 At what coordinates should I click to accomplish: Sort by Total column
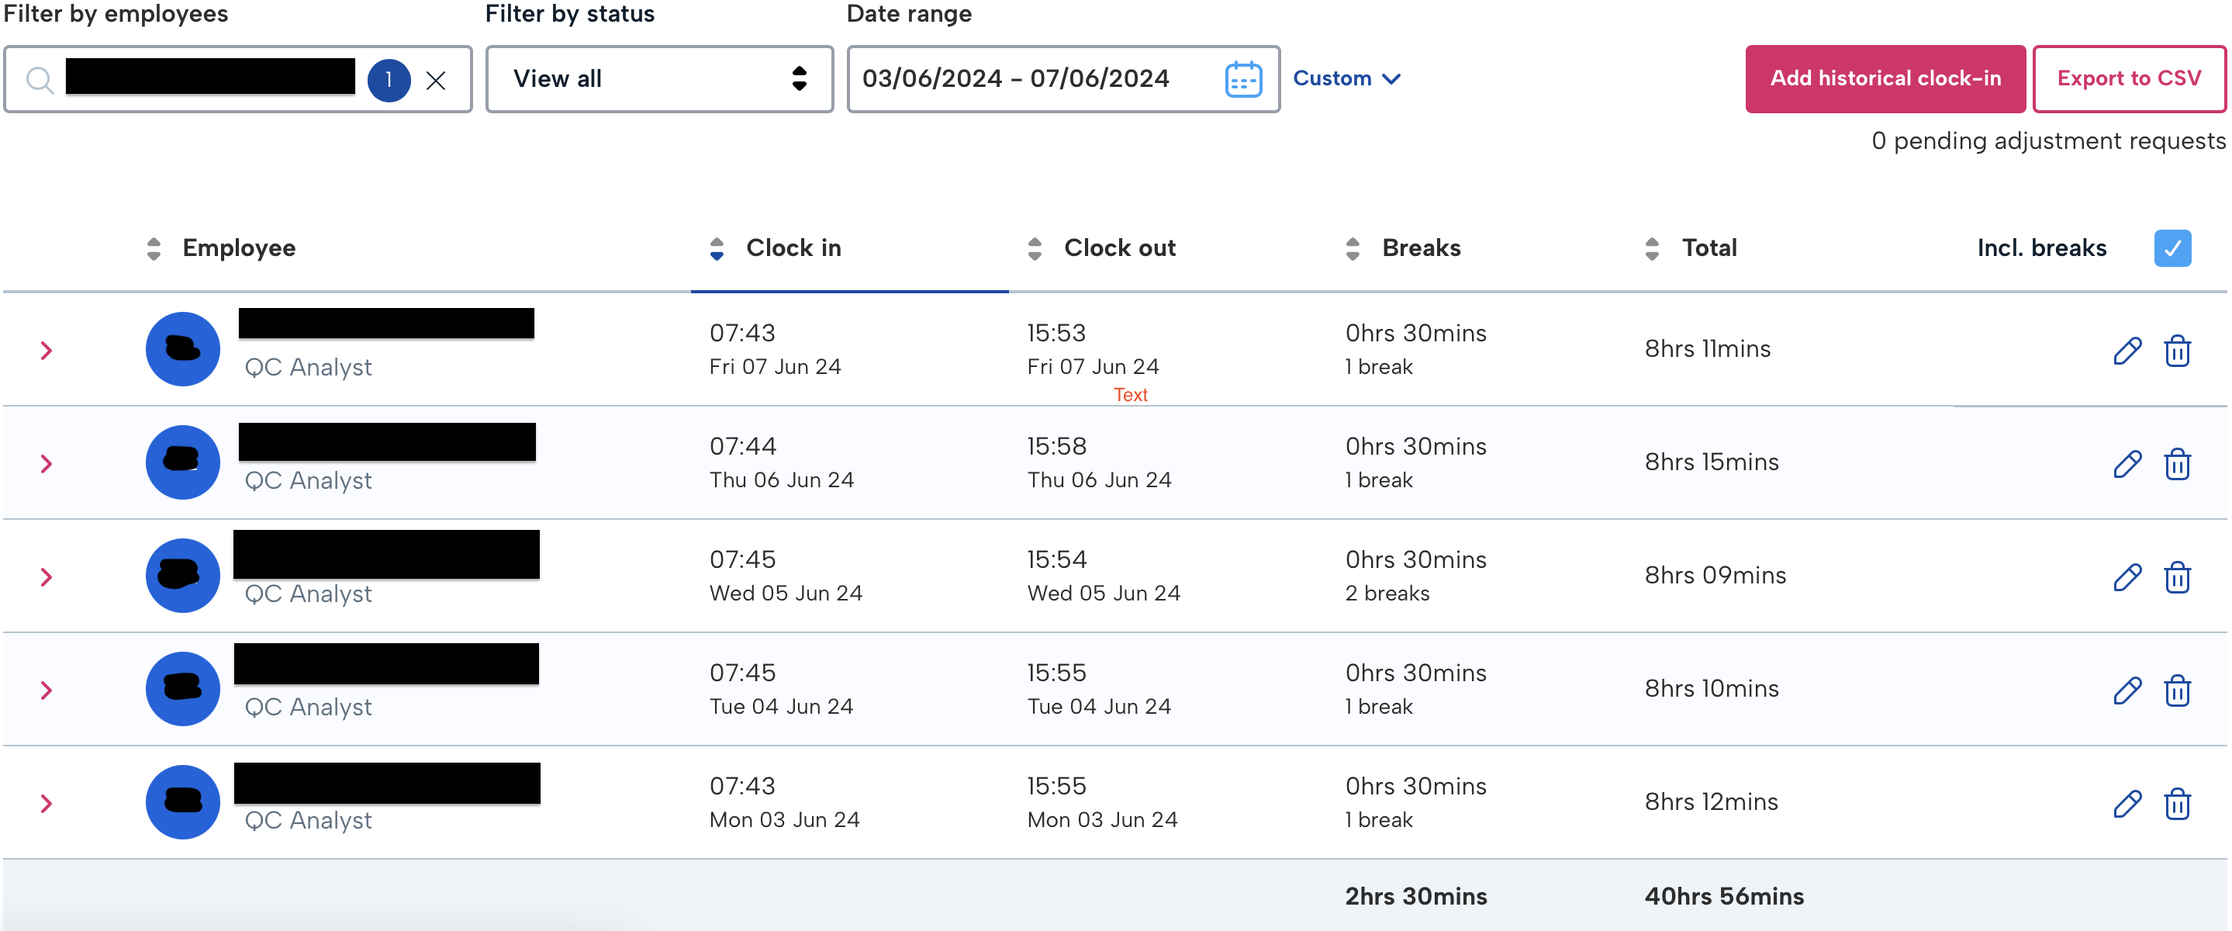click(x=1708, y=248)
